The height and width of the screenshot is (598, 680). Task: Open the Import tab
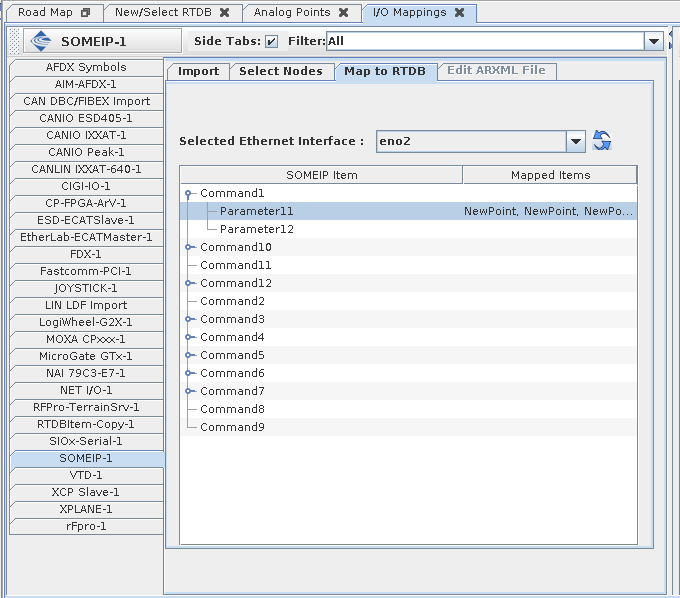[x=198, y=71]
